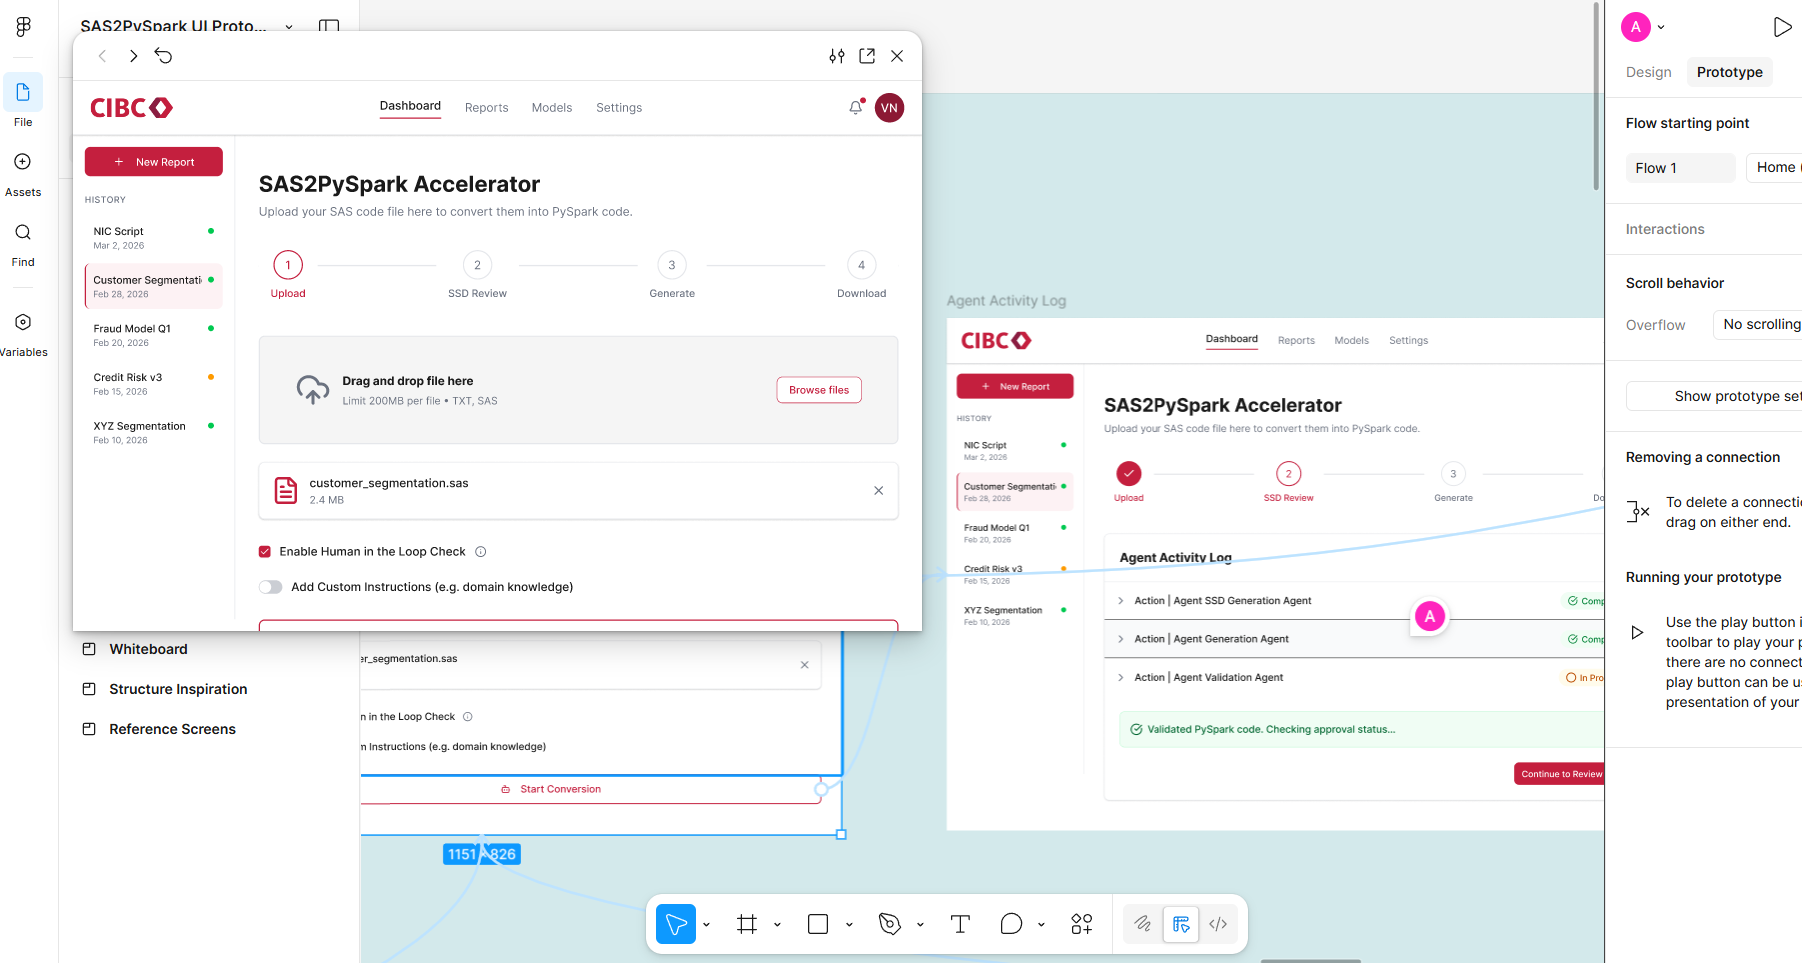This screenshot has width=1802, height=963.
Task: Expand the Agent SSD Generation Agent row
Action: [x=1120, y=600]
